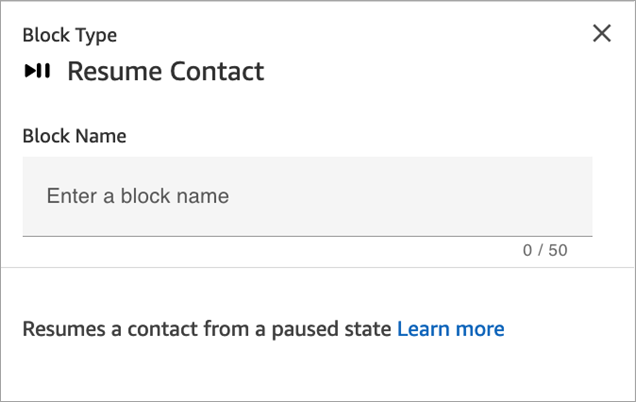Click the word 'Resume' in the block title
This screenshot has width=636, height=402.
[x=110, y=71]
